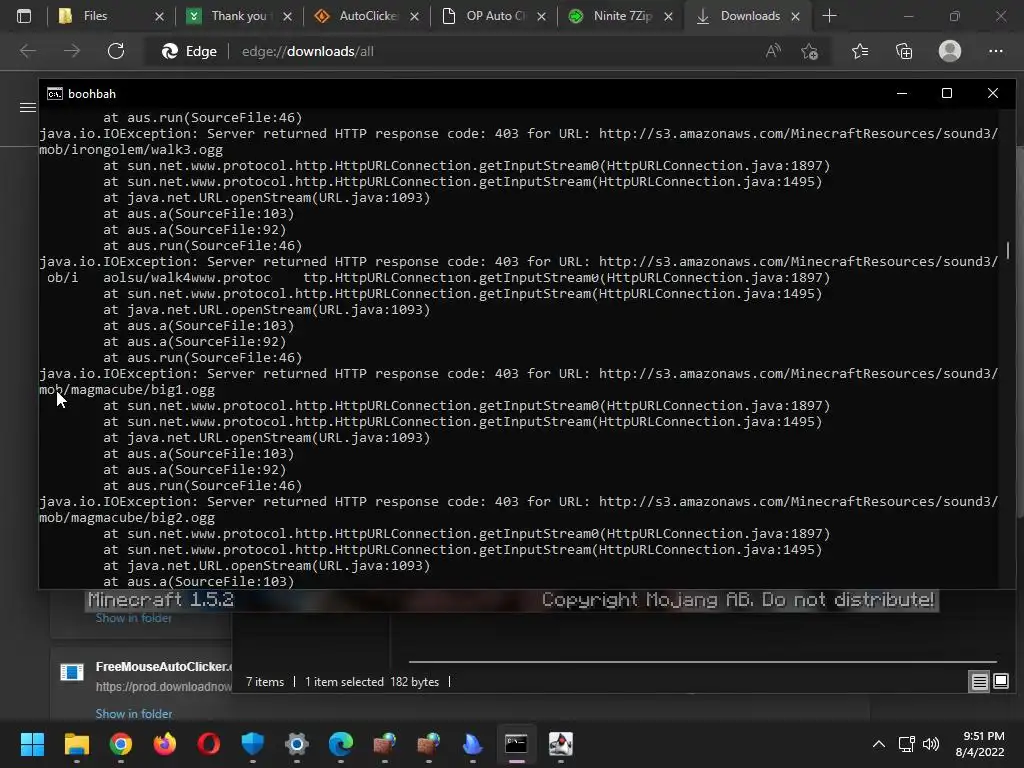Click 1 item selected 182 bytes status

pos(372,682)
